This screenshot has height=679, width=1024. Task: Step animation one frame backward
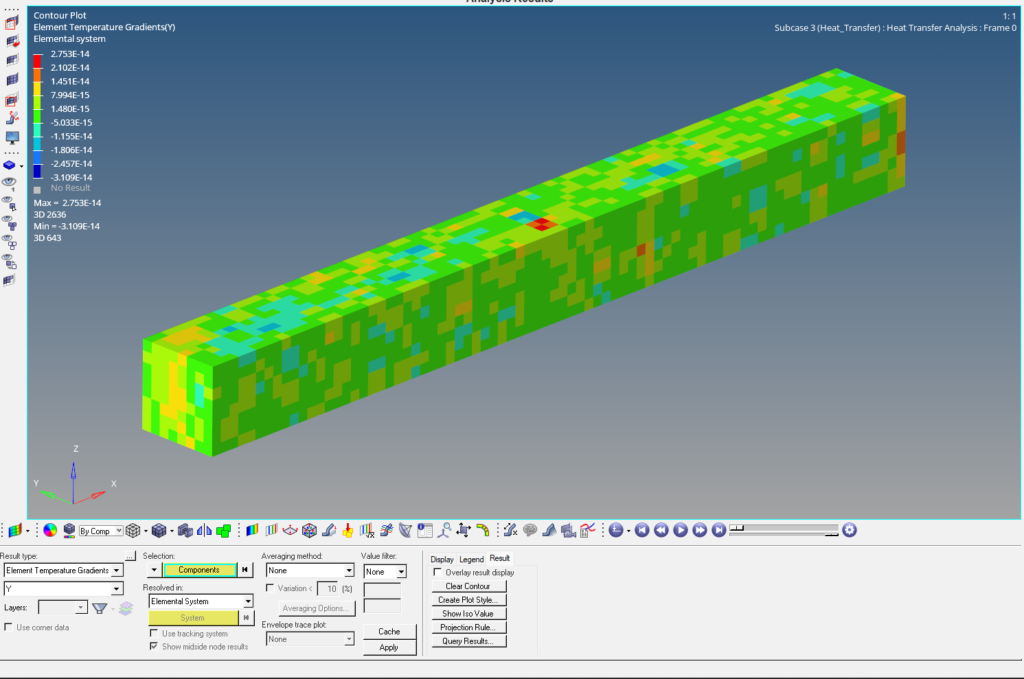point(661,530)
